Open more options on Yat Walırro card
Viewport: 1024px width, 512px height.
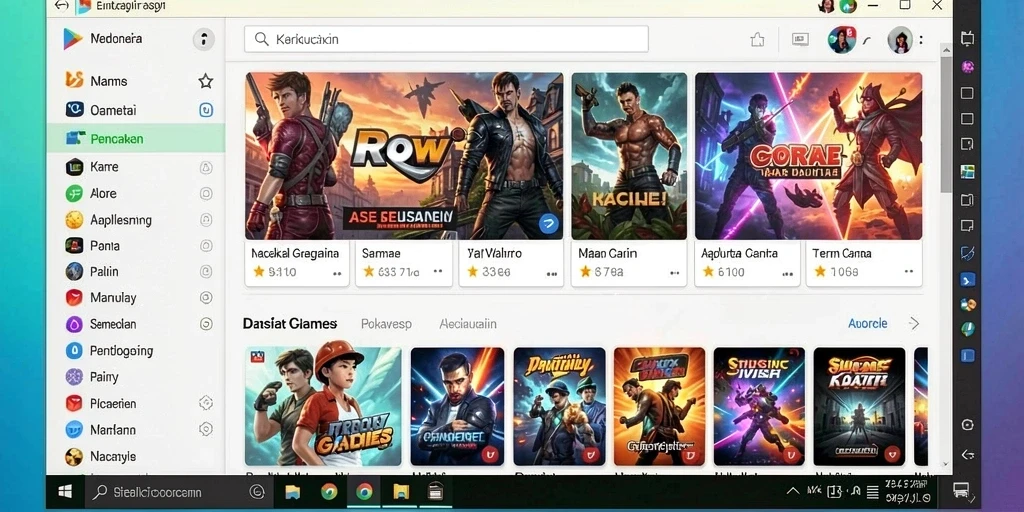click(x=552, y=274)
